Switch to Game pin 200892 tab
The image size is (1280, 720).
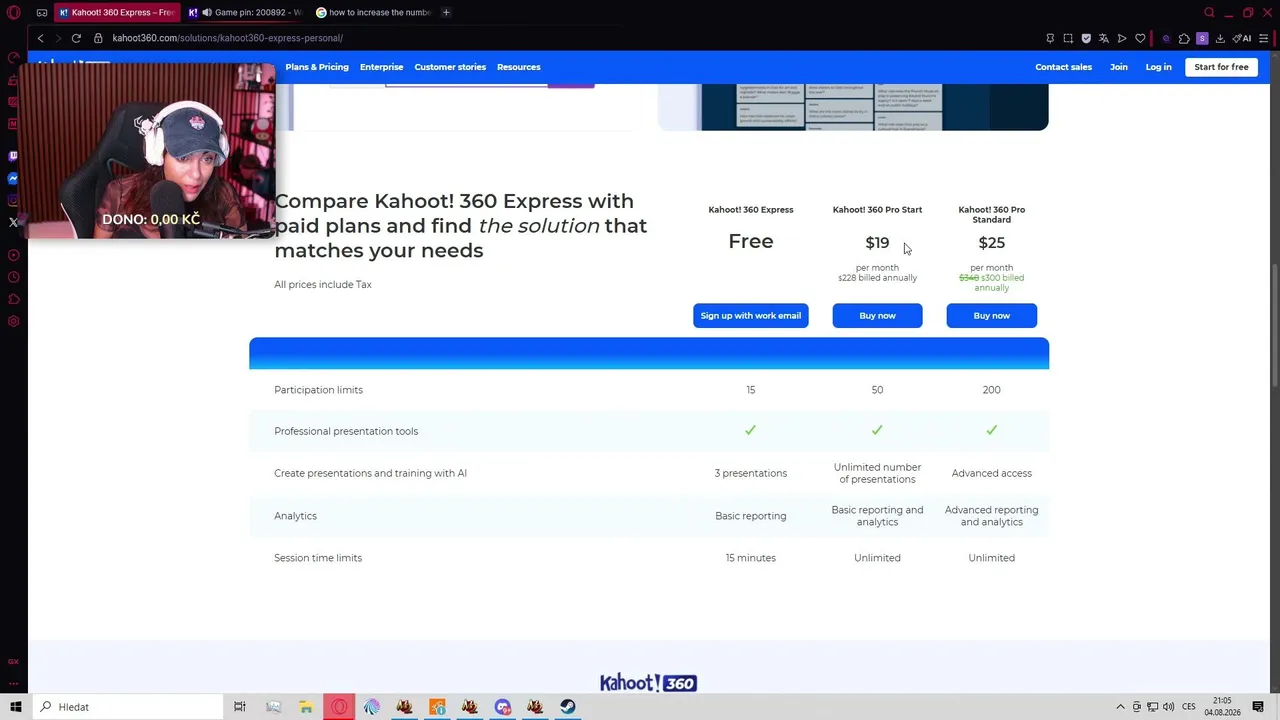[x=245, y=12]
